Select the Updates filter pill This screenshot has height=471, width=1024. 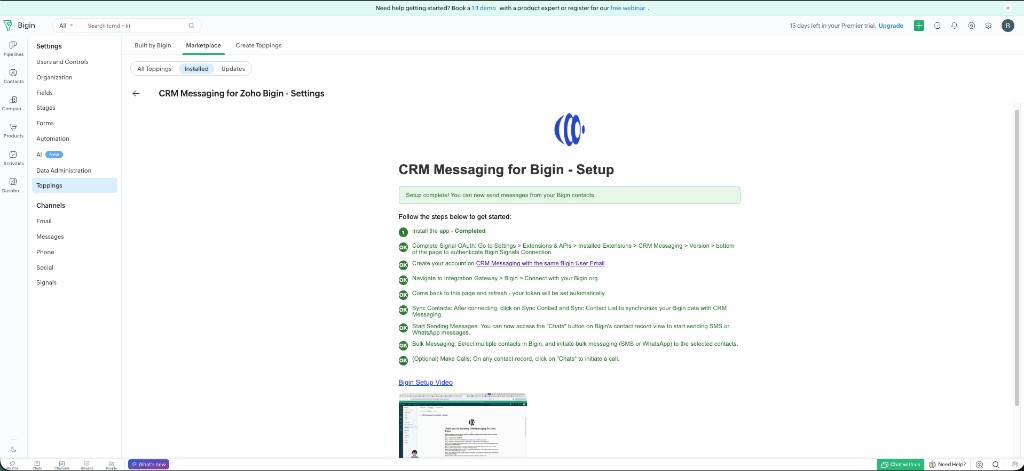[x=233, y=69]
